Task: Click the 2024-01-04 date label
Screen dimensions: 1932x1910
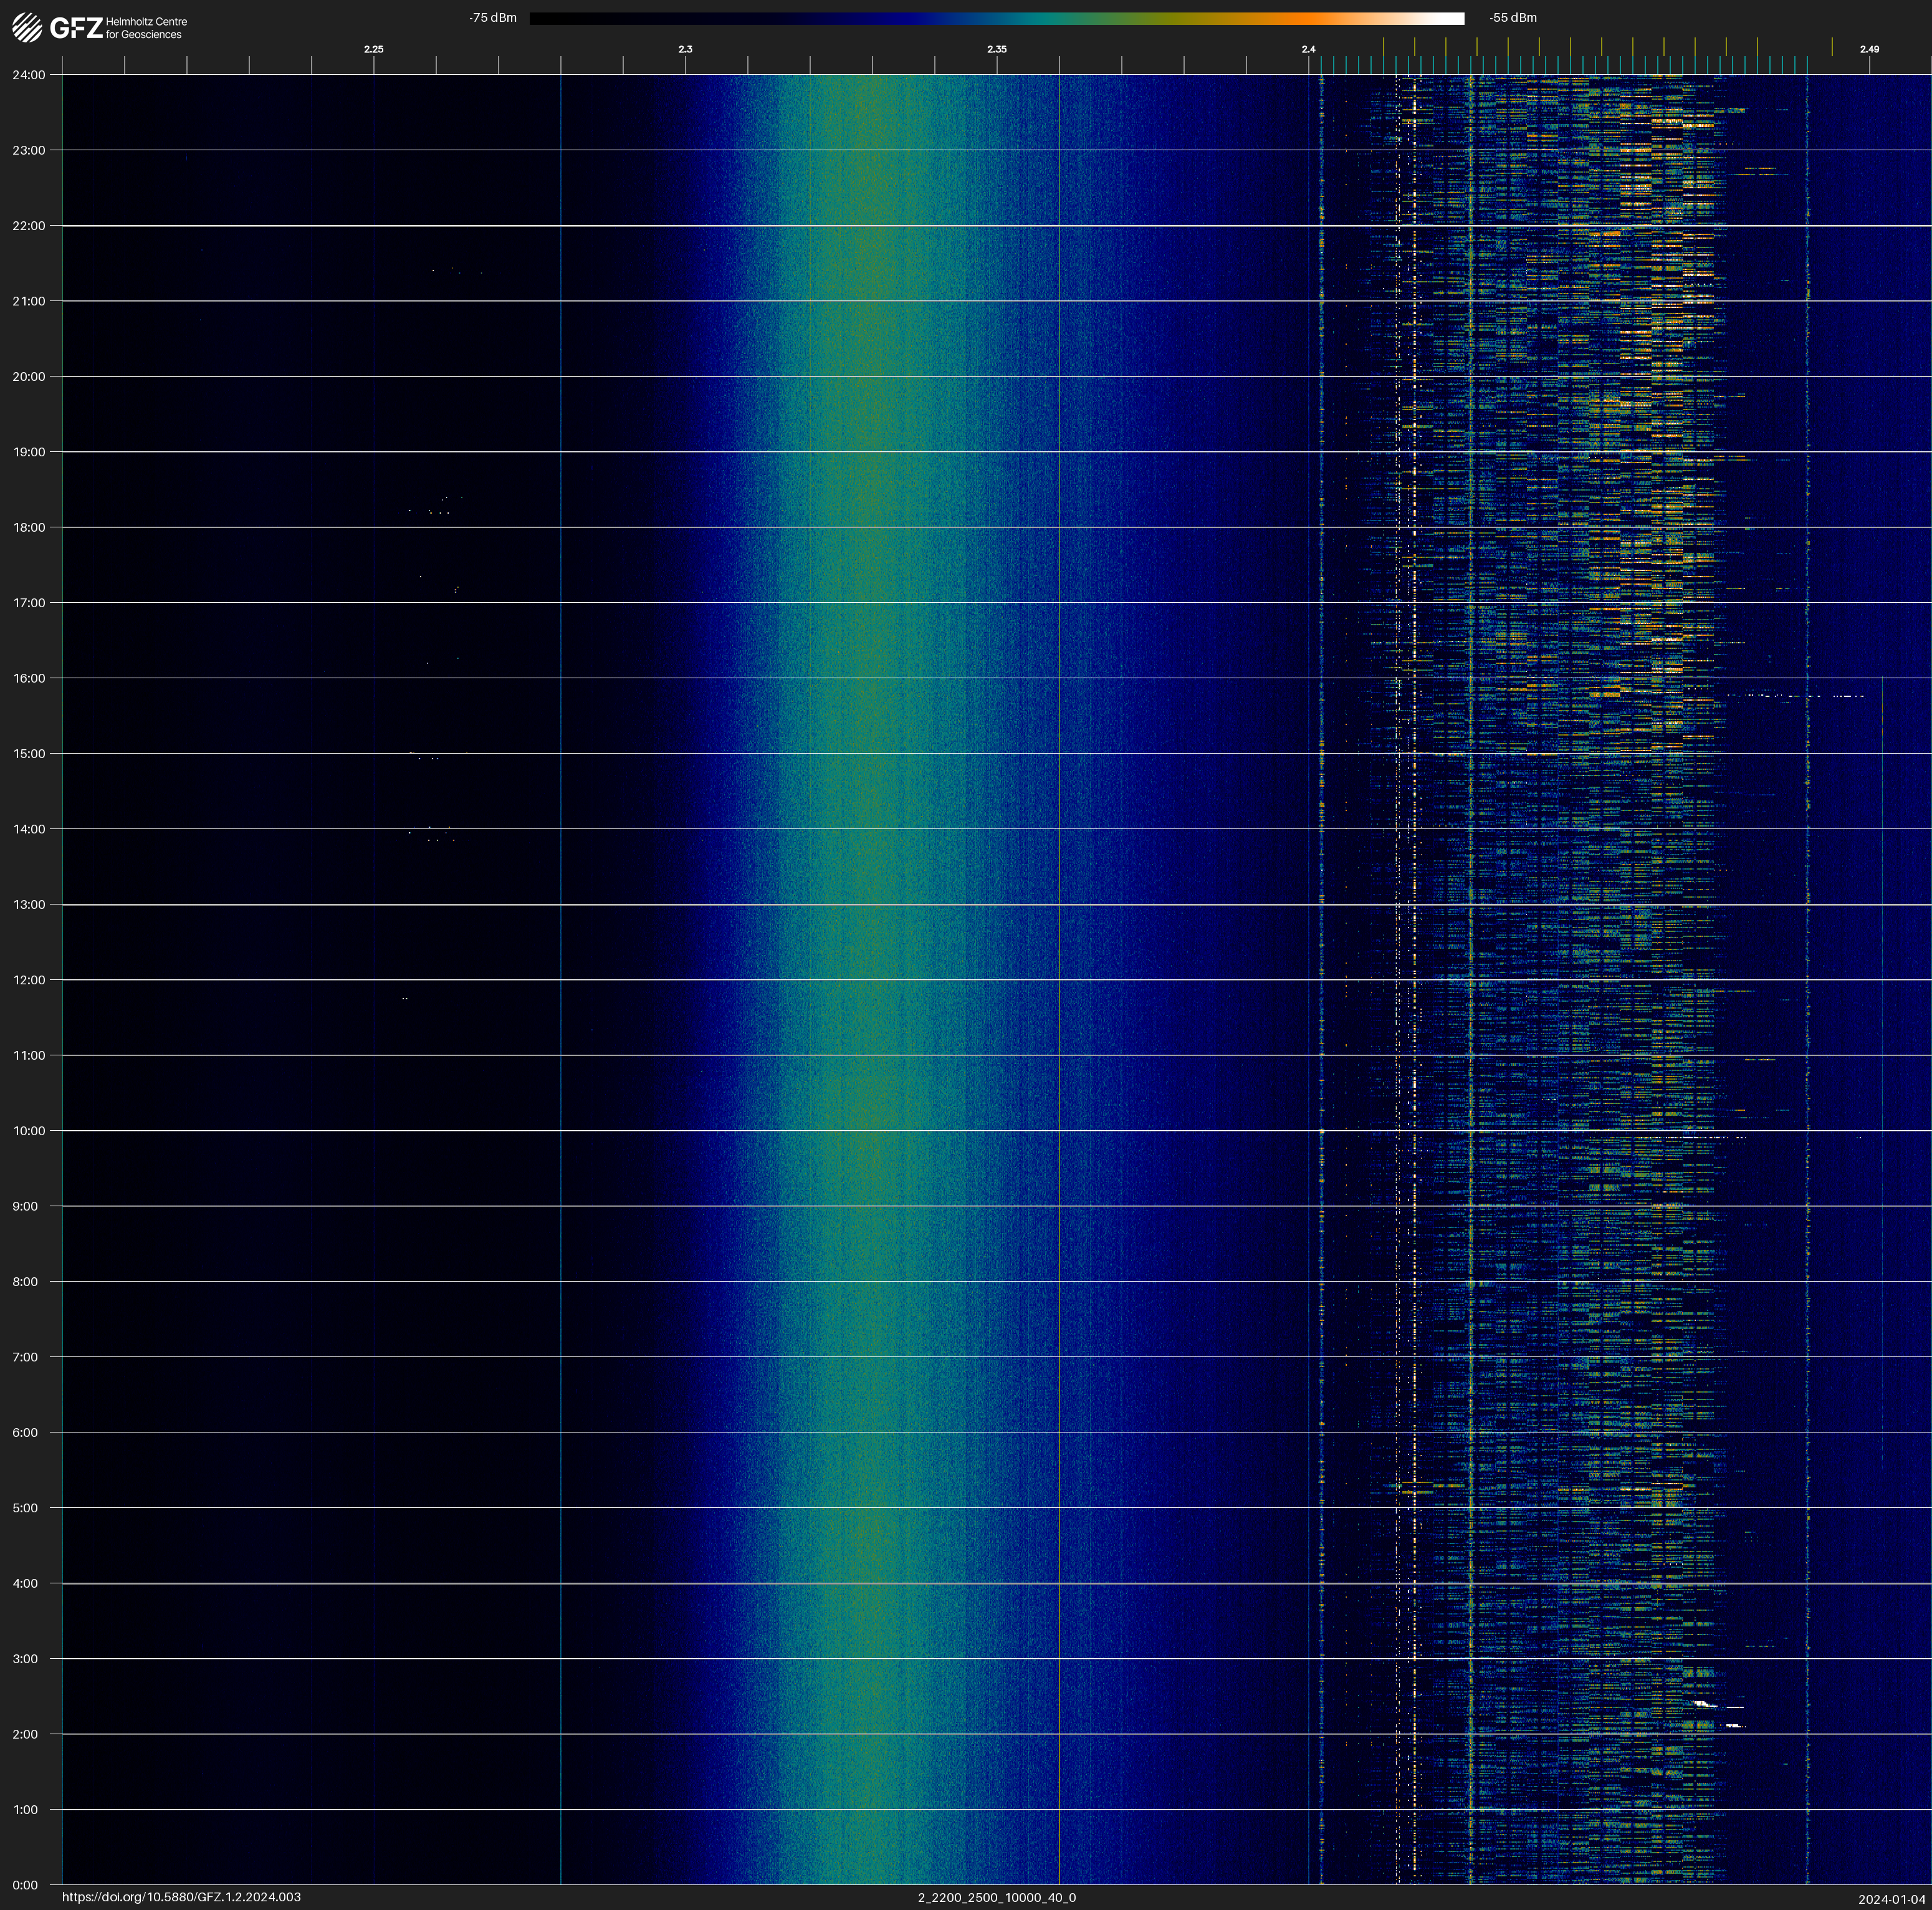Action: pos(1891,1899)
